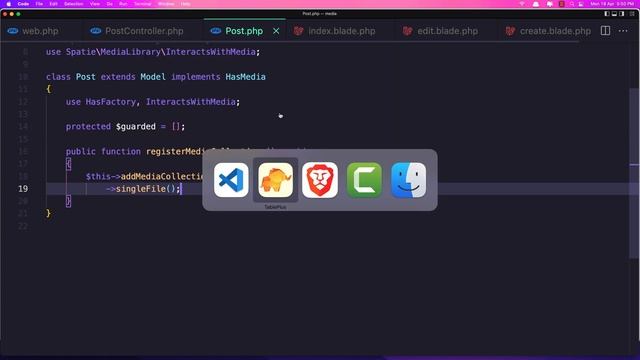Toggle the primary side bar layout icon
The height and width of the screenshot is (360, 640).
tap(607, 14)
